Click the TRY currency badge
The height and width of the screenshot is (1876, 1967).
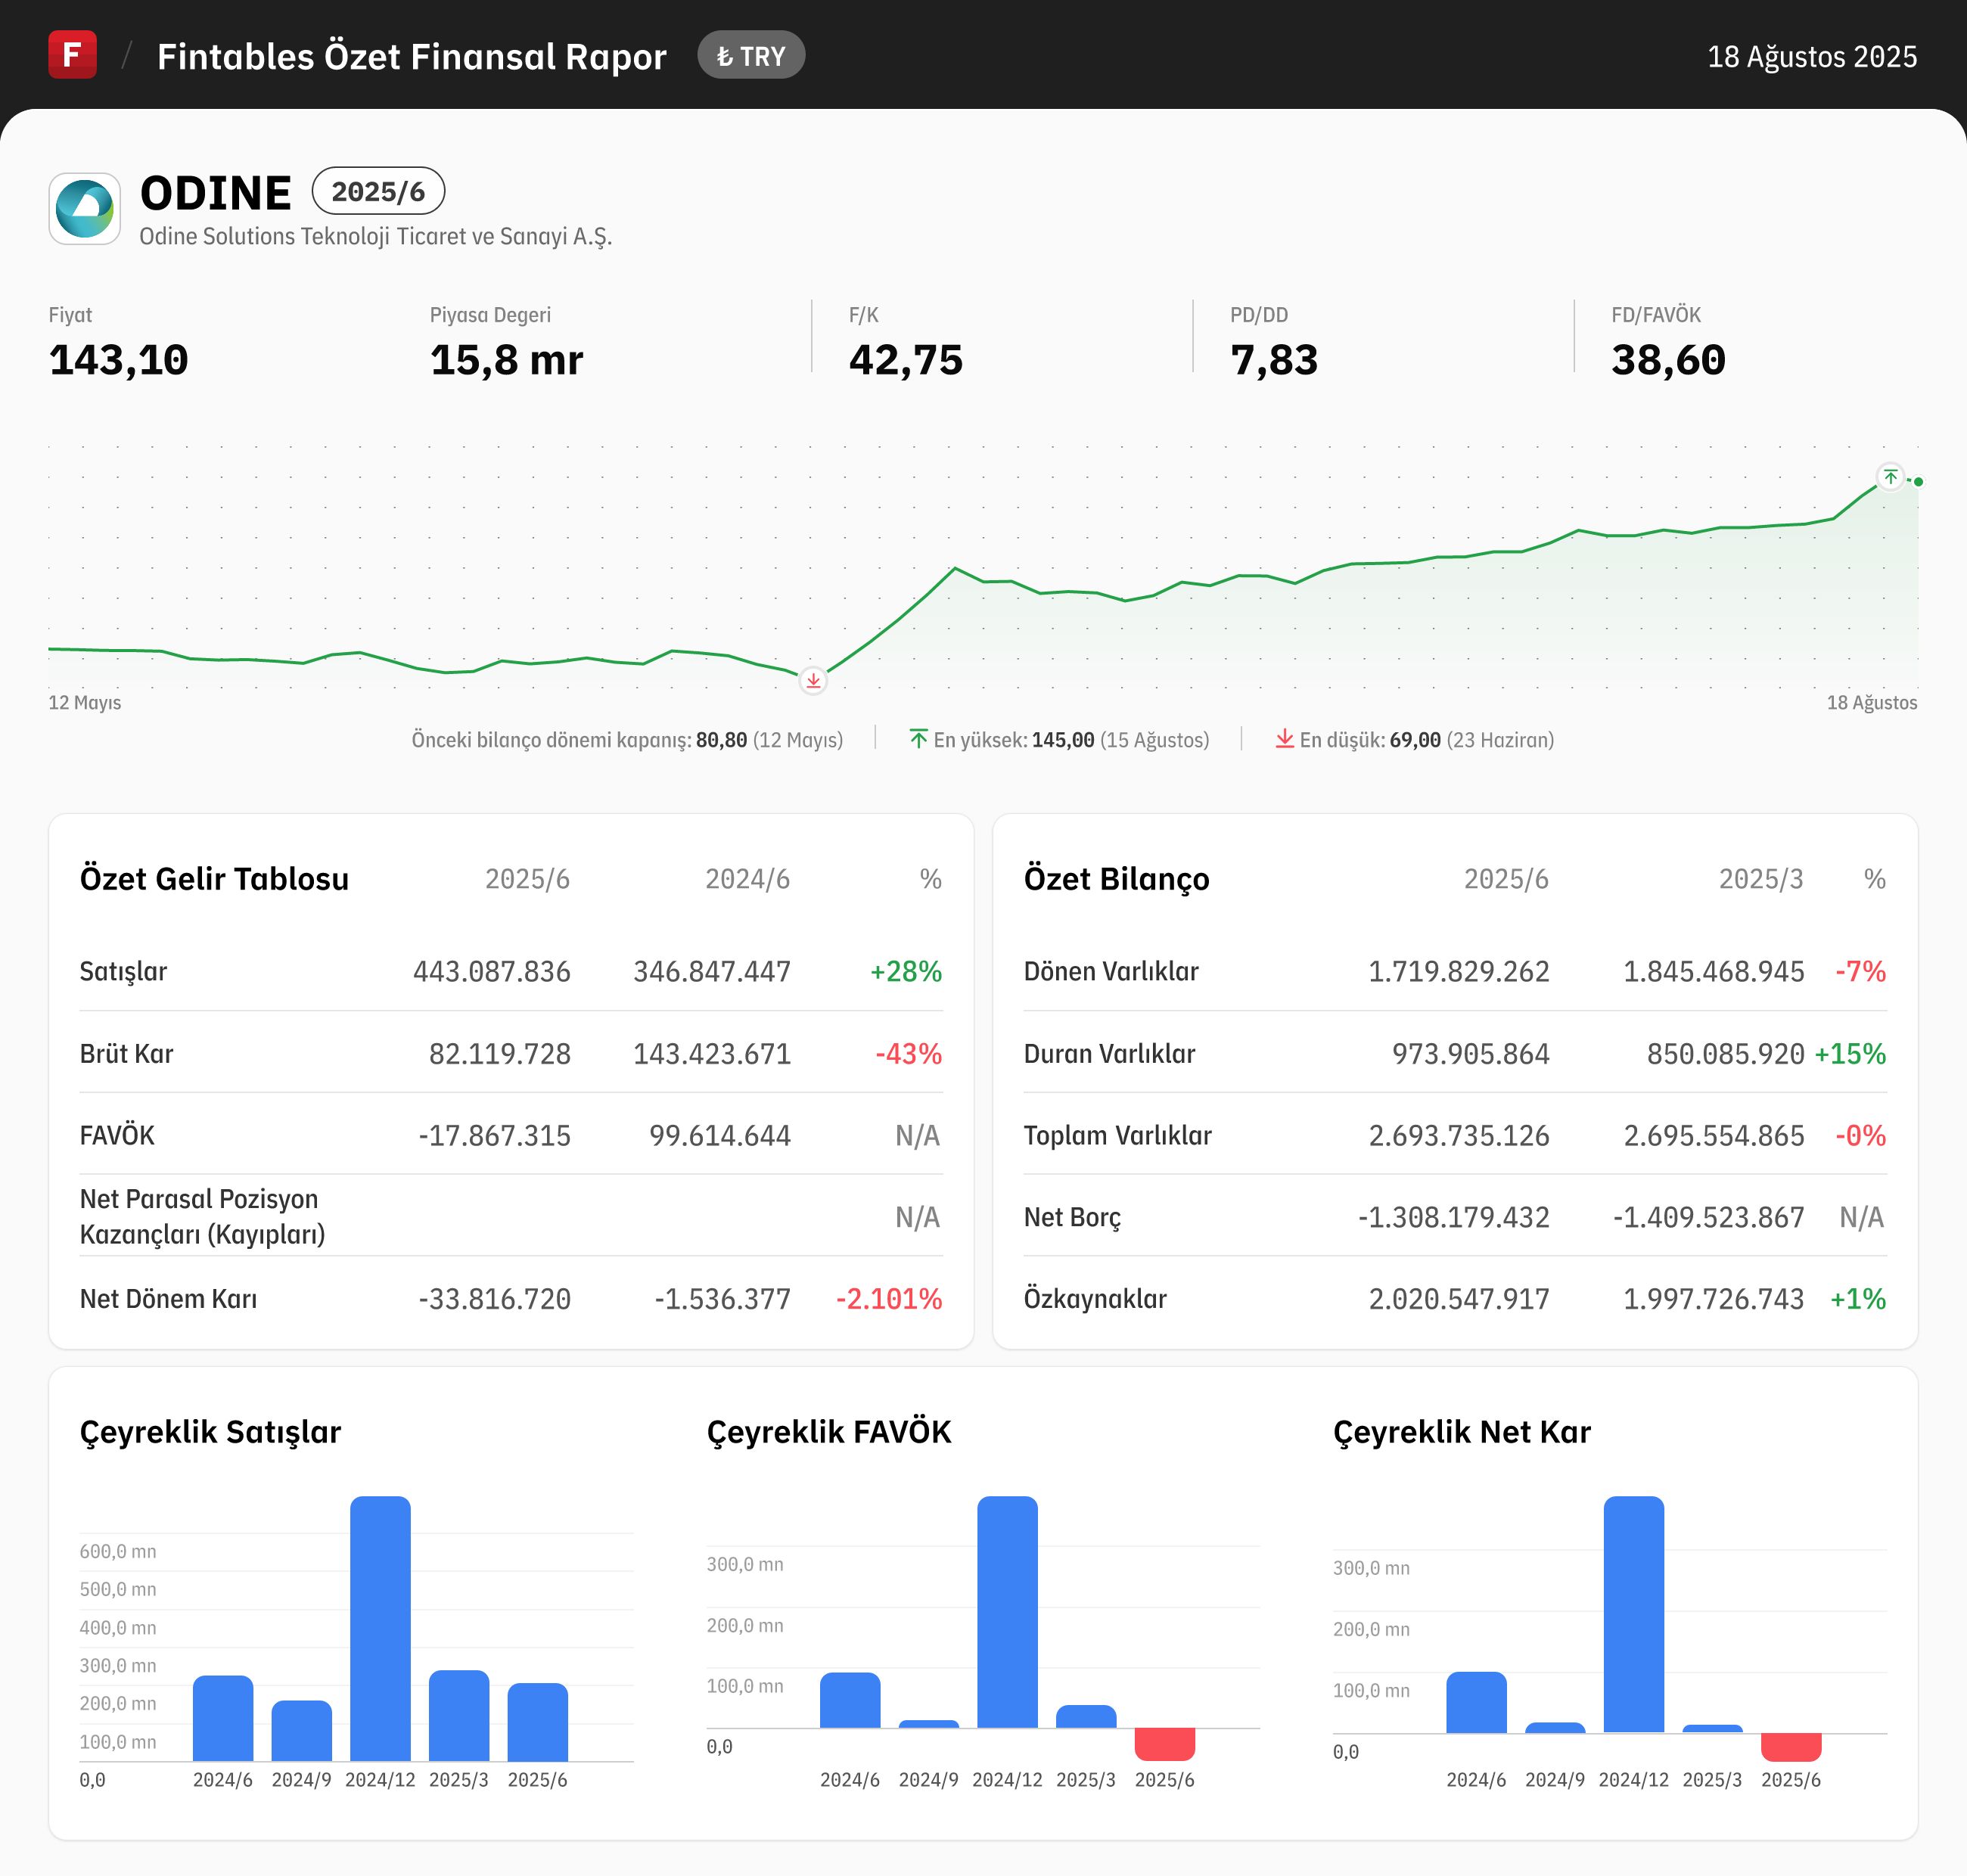[751, 56]
